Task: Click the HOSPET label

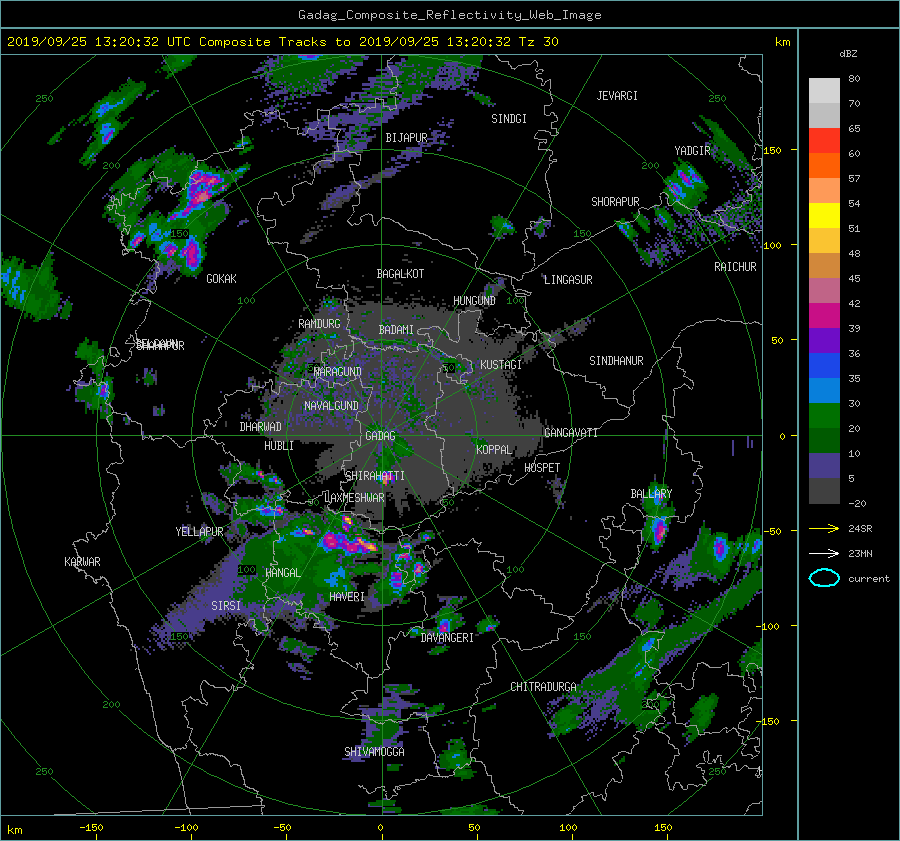Action: point(542,468)
